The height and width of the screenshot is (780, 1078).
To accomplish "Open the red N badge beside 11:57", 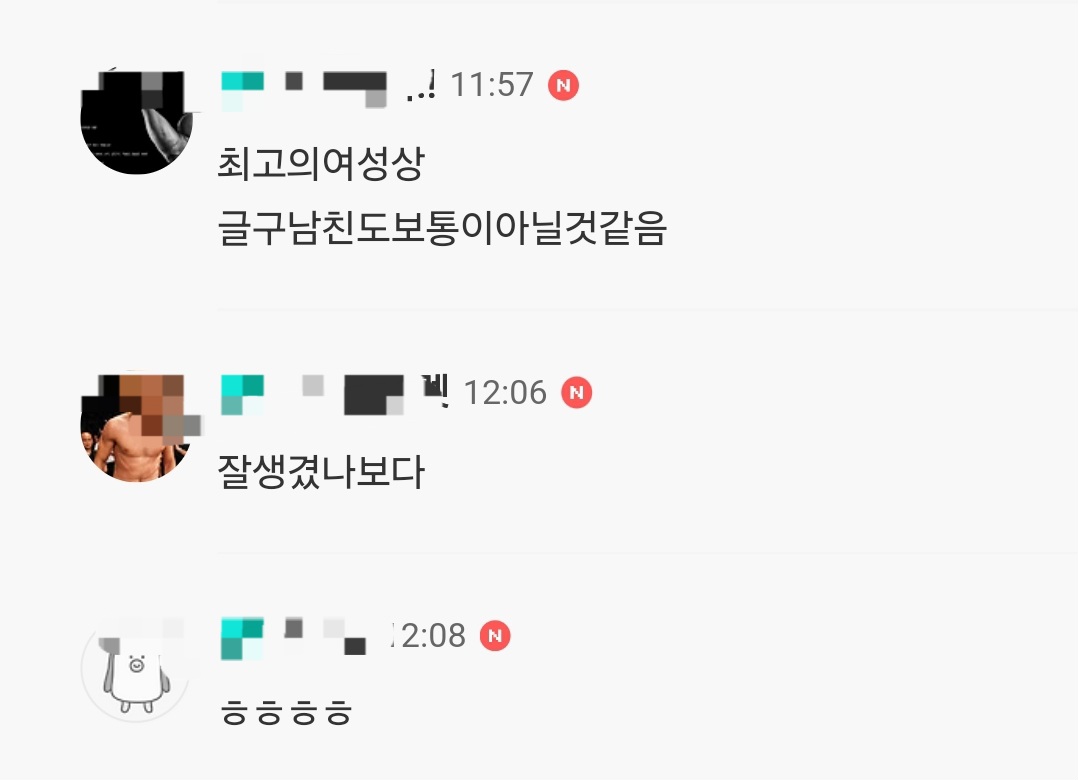I will coord(563,85).
